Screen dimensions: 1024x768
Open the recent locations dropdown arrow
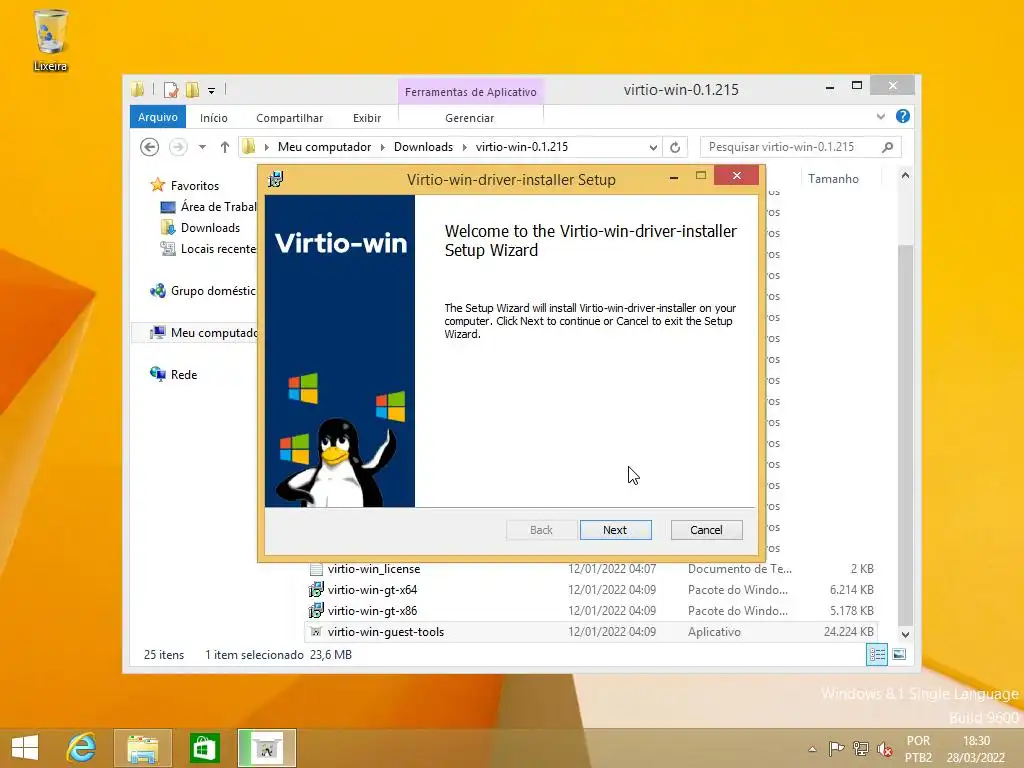[202, 147]
